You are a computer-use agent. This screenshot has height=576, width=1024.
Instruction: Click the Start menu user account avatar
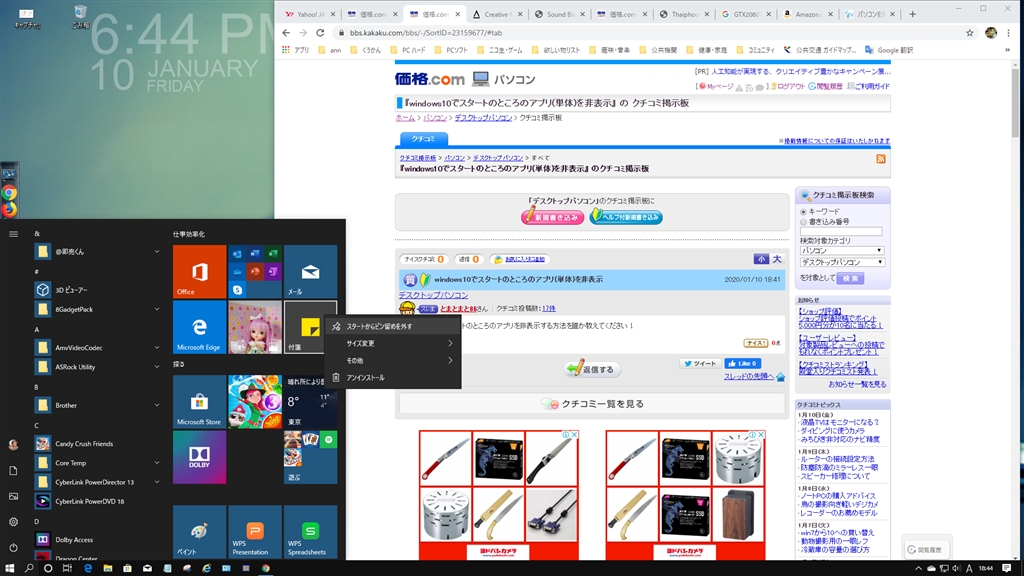point(13,445)
